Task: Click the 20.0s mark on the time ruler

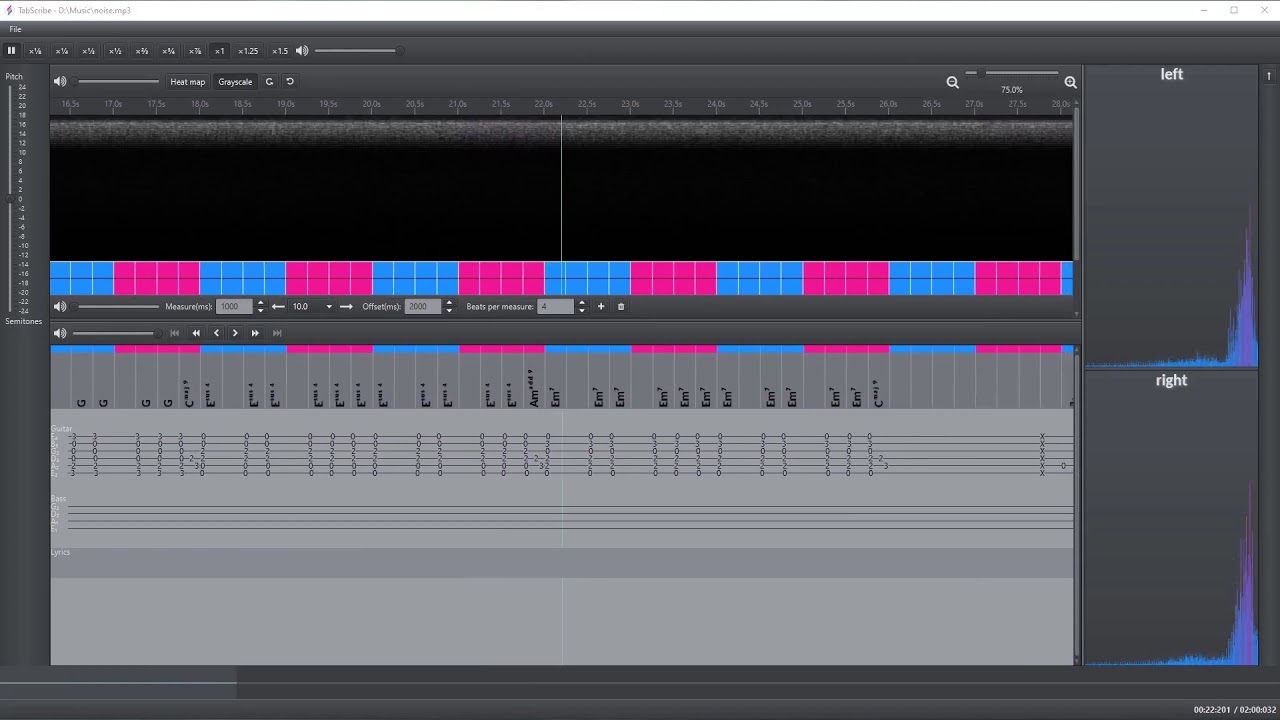Action: [371, 104]
